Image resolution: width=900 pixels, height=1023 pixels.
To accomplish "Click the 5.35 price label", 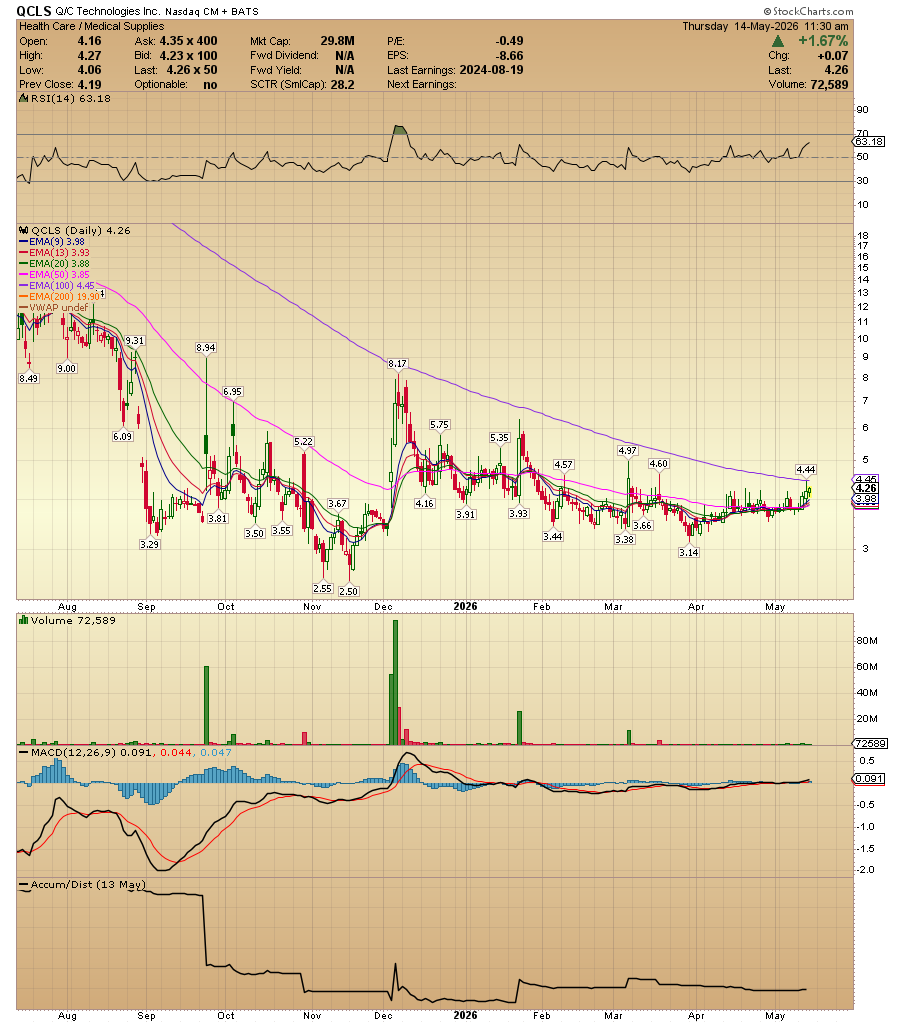I will [499, 438].
